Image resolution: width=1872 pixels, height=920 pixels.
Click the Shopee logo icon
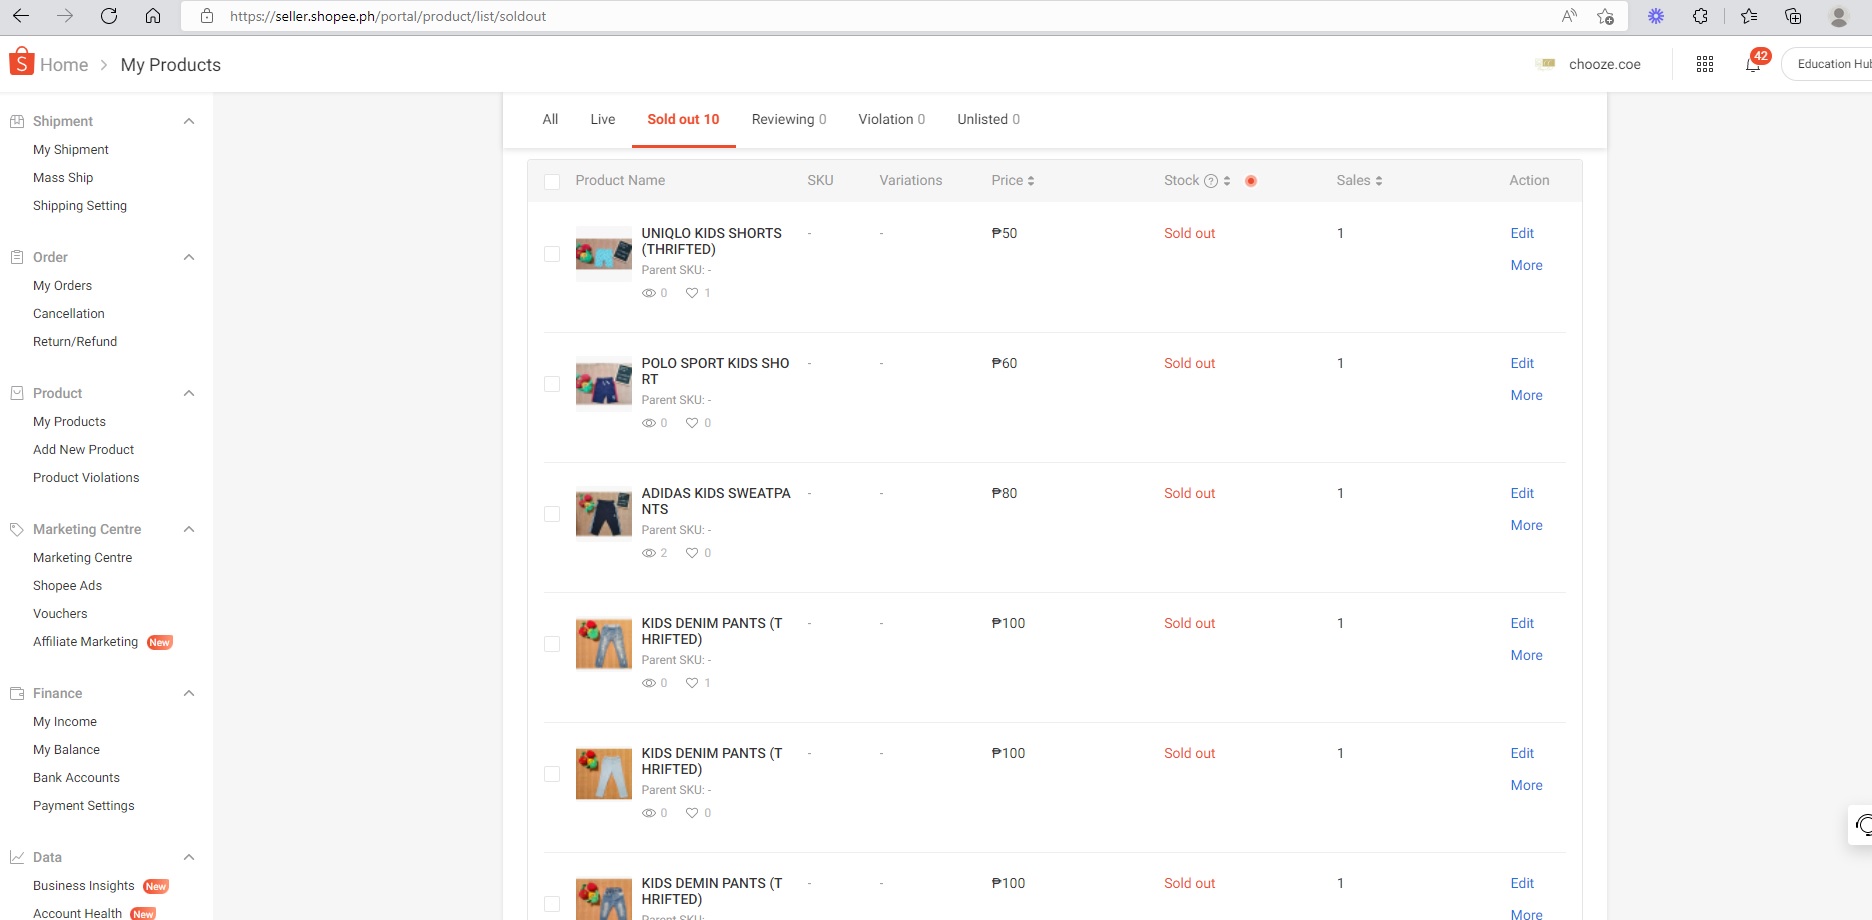(21, 62)
